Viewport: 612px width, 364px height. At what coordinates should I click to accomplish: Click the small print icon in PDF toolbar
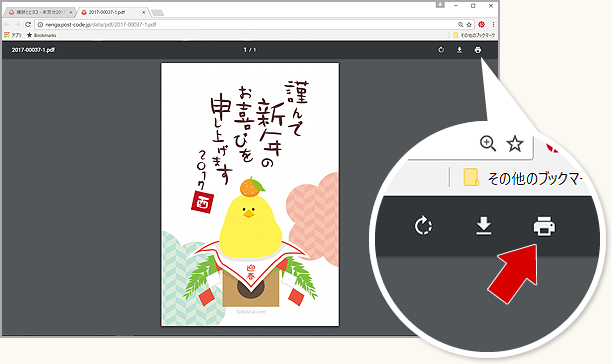(478, 50)
